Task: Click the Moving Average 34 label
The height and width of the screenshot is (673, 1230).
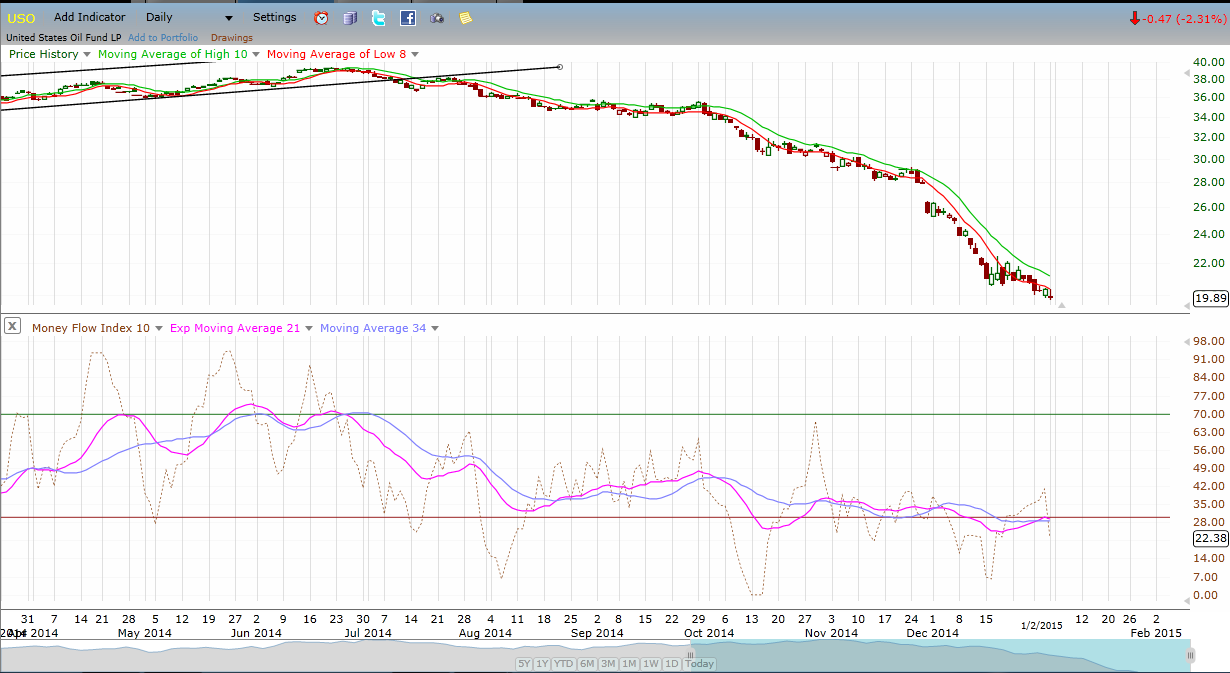Action: tap(372, 328)
